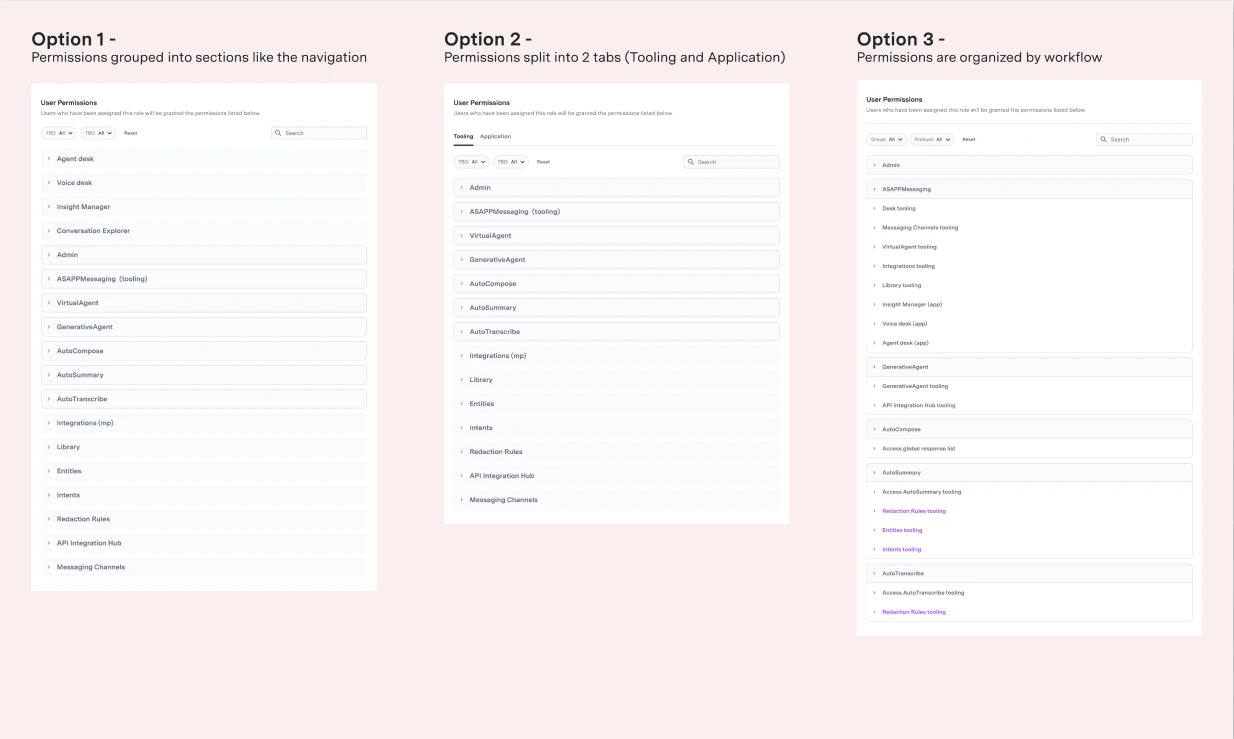
Task: Click Reset in Option 2 filters
Action: [x=543, y=161]
